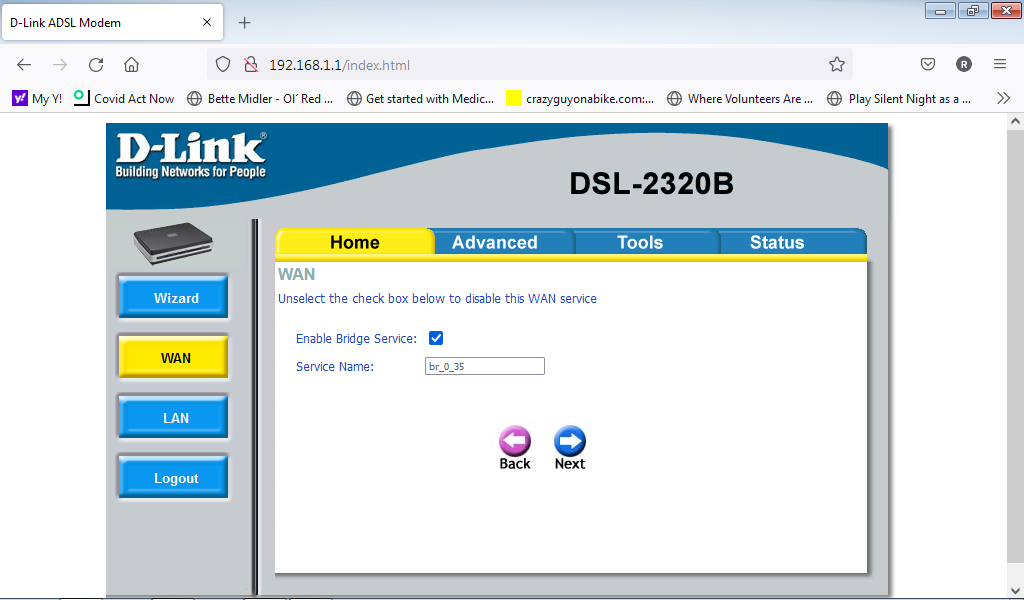Open the Firefox account R avatar
1024x600 pixels.
tap(964, 64)
